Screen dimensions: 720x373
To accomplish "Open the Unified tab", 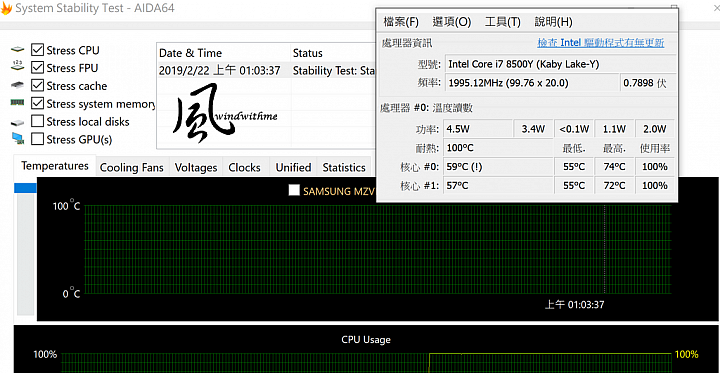I will [293, 168].
